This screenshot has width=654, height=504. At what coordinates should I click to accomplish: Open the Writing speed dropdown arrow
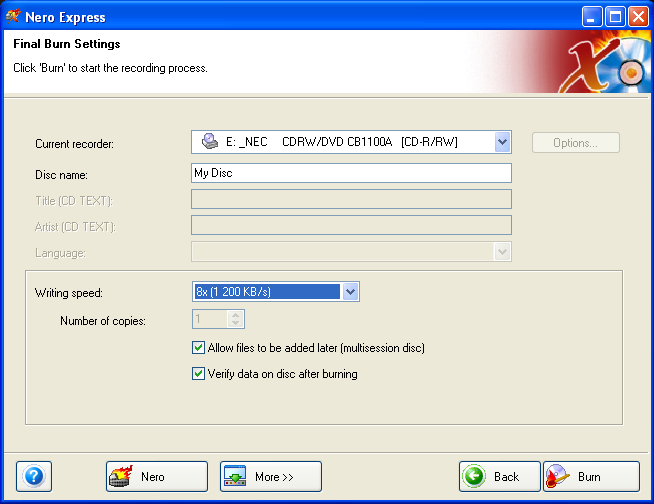coord(350,292)
